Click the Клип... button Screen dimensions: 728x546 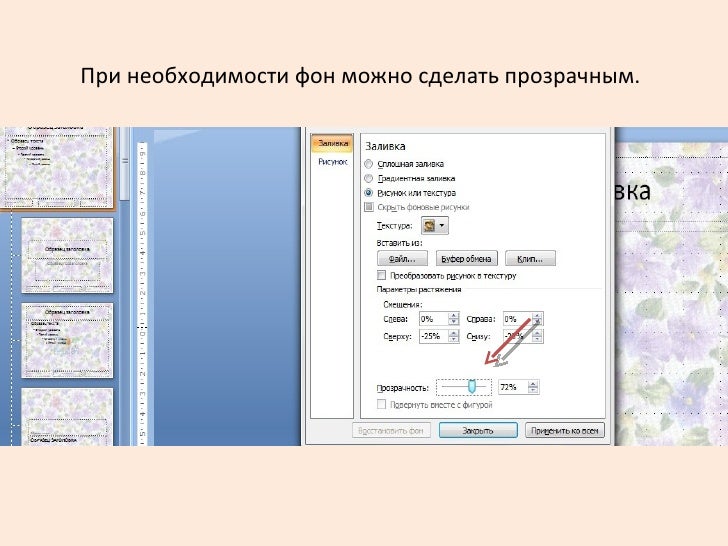530,259
